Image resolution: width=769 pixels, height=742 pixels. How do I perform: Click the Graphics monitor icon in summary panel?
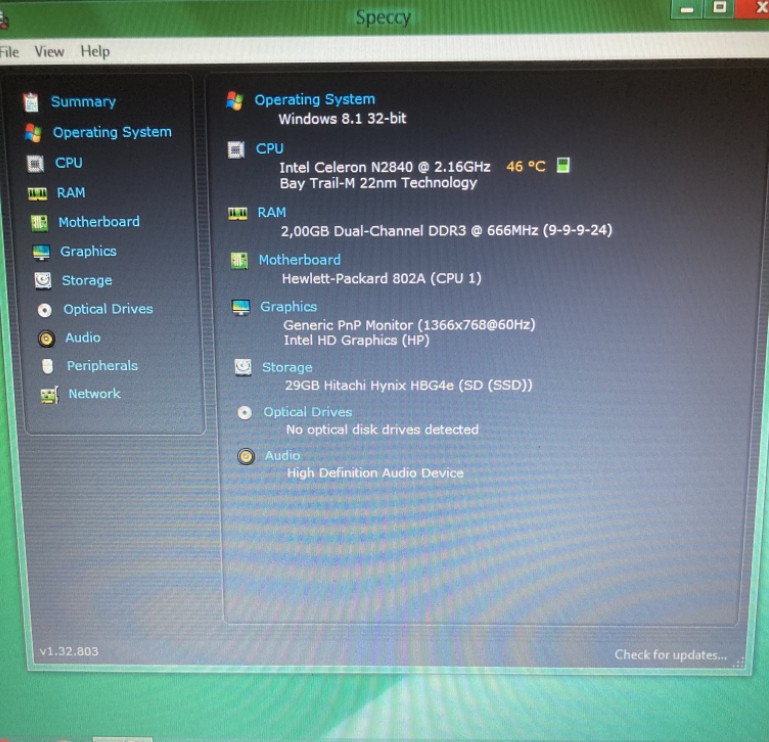pos(241,307)
